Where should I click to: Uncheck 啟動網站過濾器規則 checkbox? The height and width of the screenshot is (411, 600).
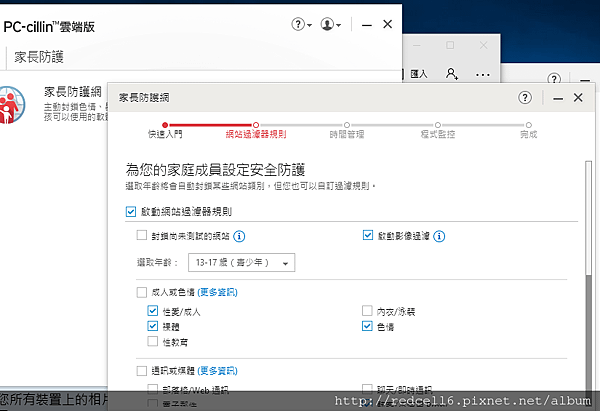coord(131,212)
